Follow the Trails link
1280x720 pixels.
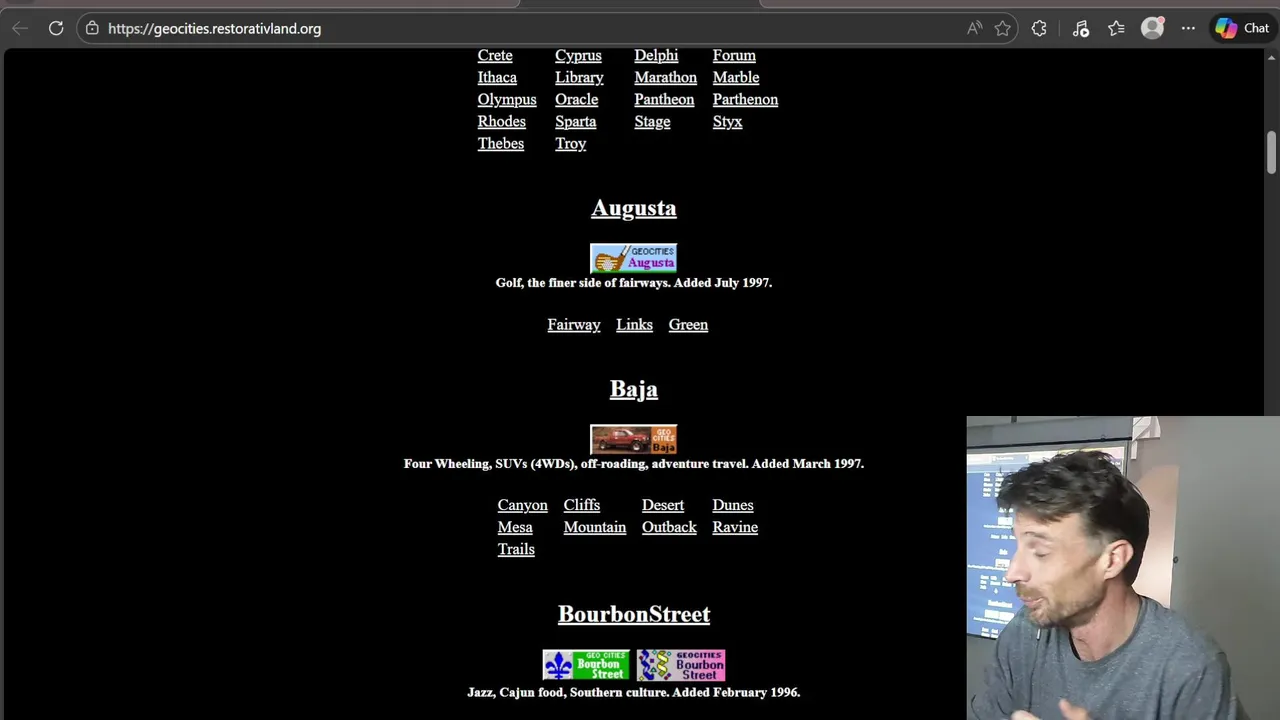(516, 549)
